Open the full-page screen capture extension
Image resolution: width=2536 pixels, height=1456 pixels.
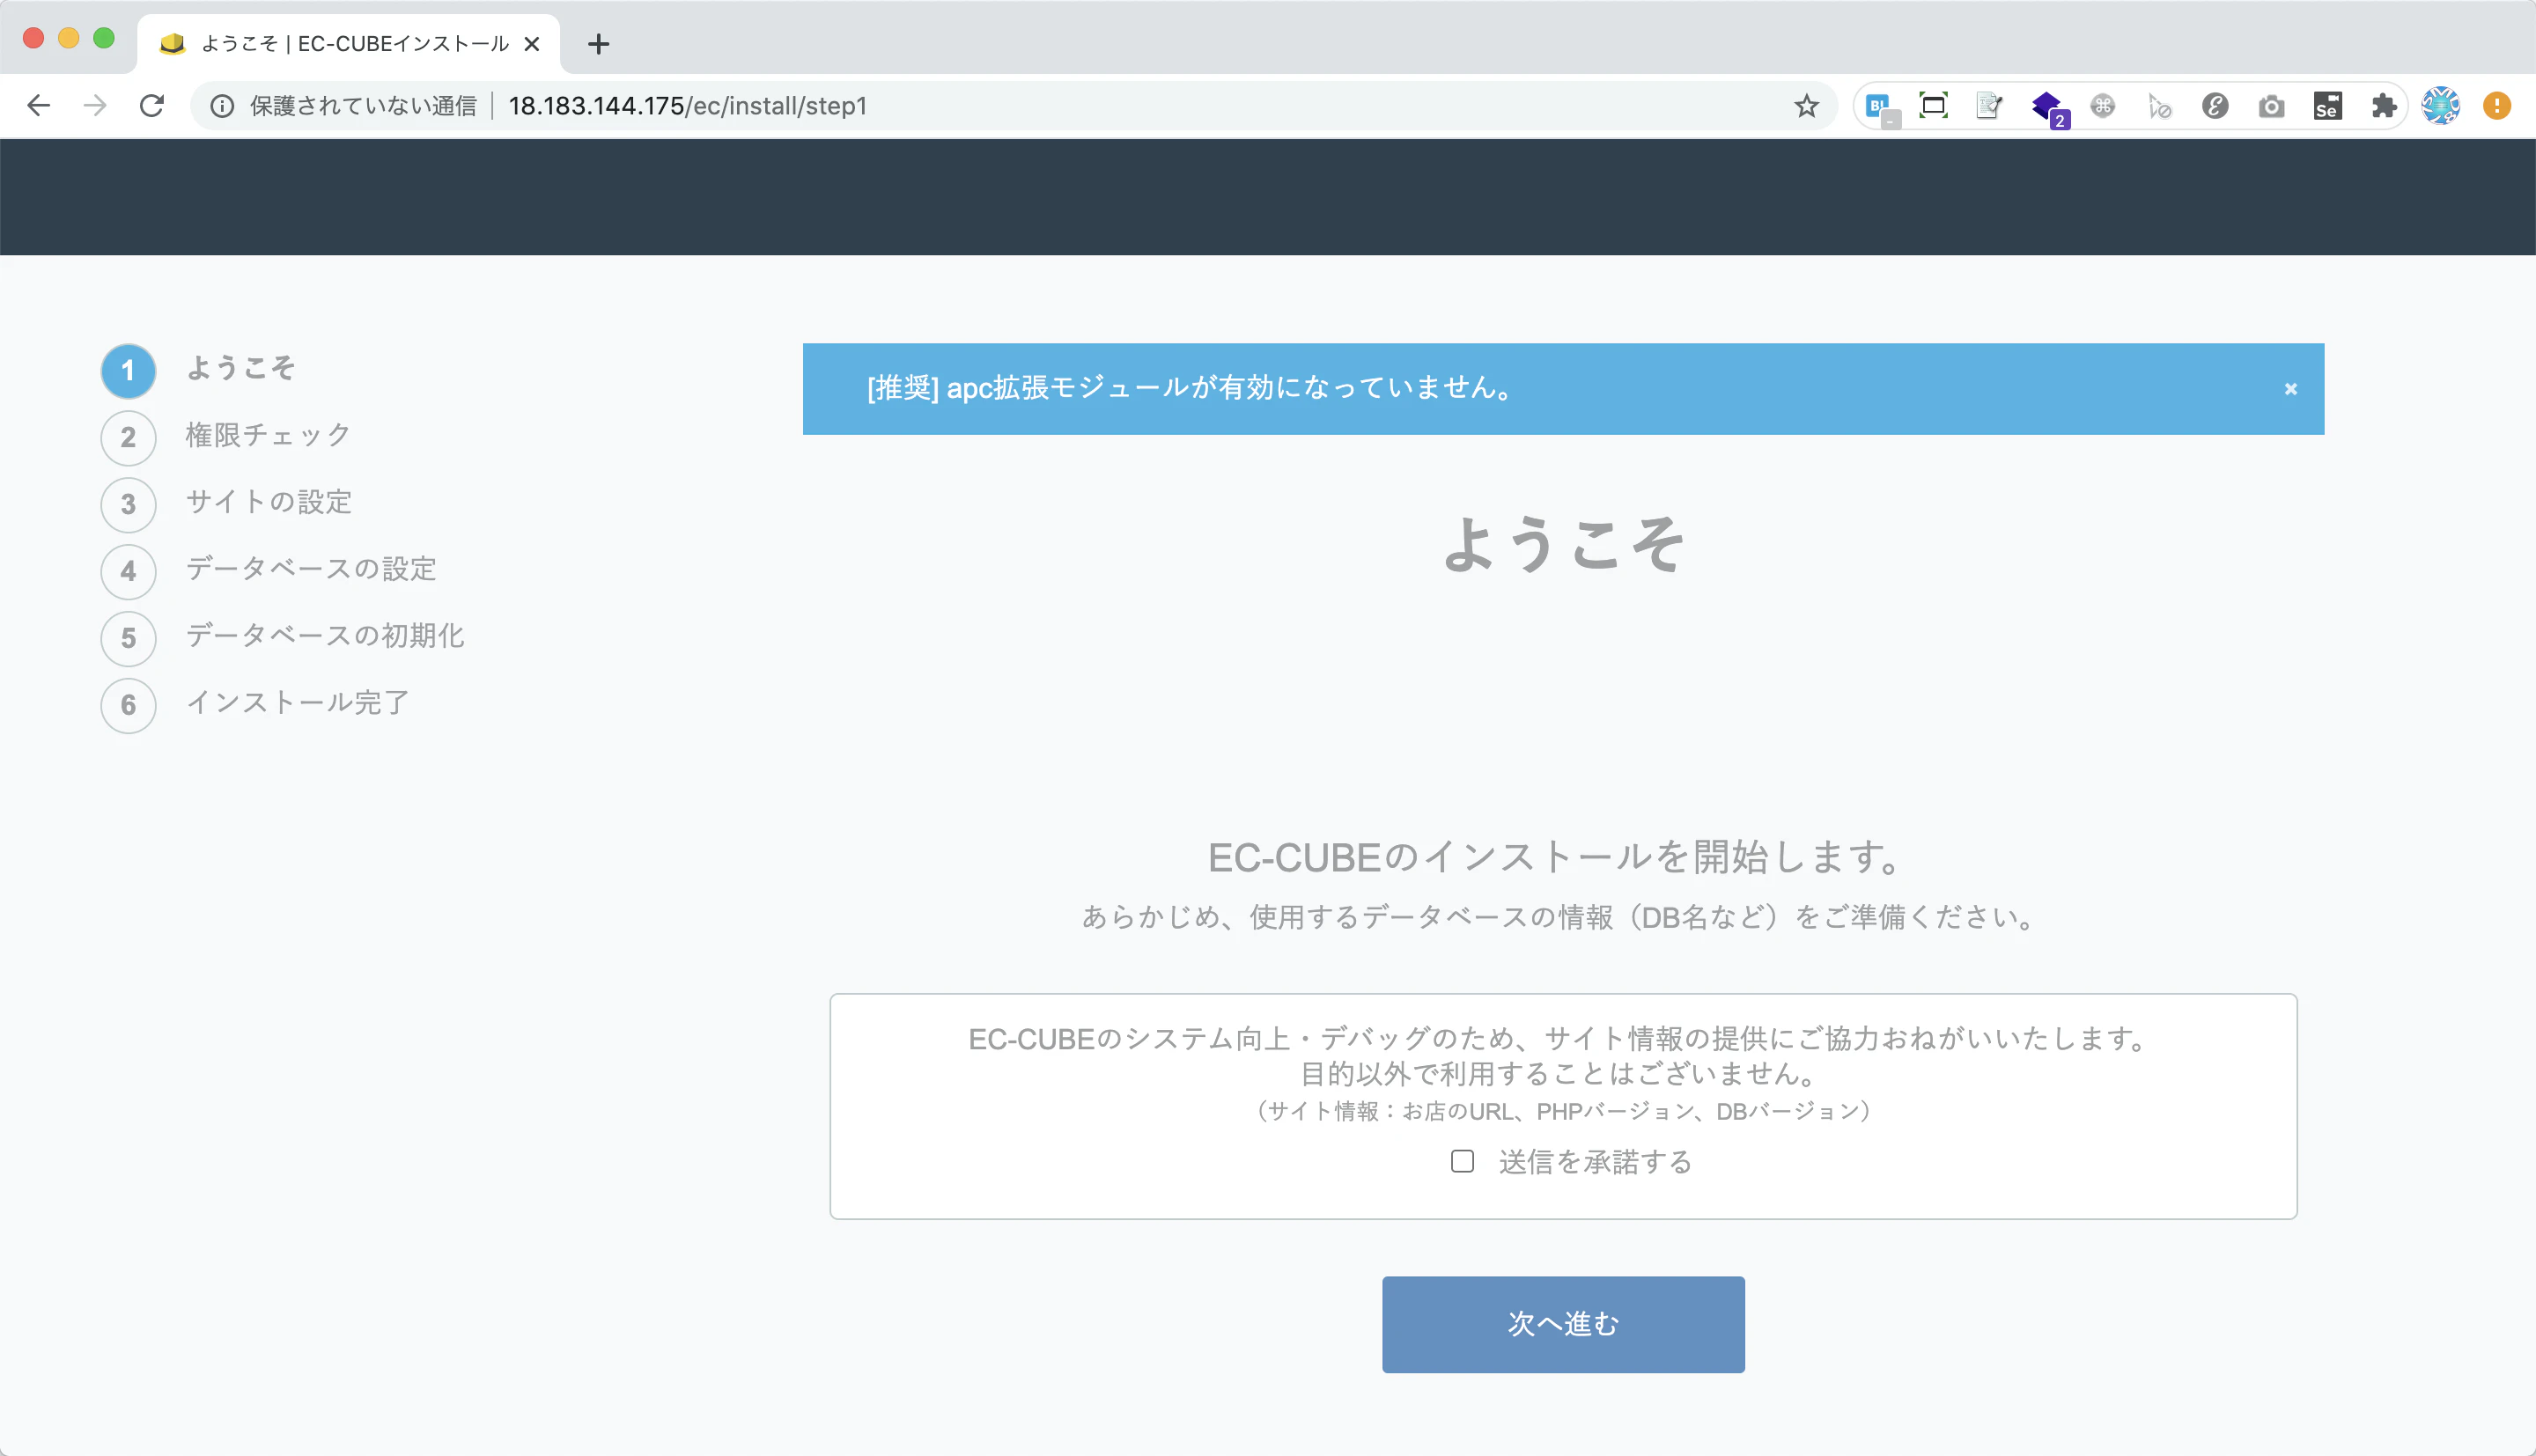point(1934,106)
